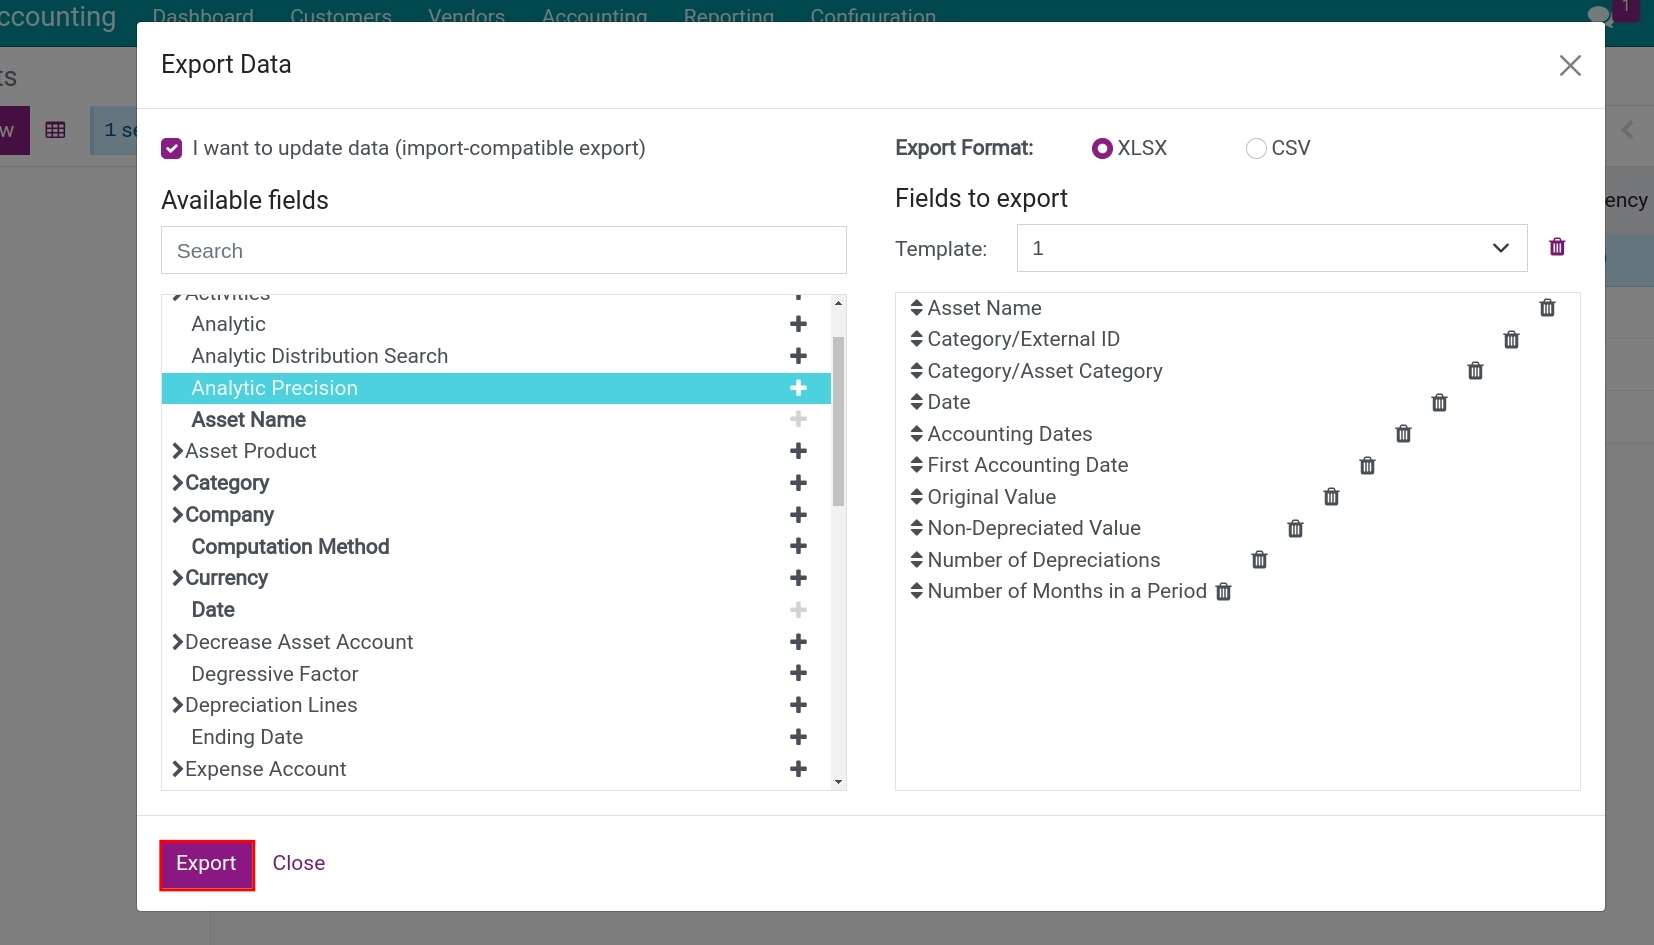Viewport: 1654px width, 945px height.
Task: Switch to list view icon behind dialog
Action: point(56,130)
